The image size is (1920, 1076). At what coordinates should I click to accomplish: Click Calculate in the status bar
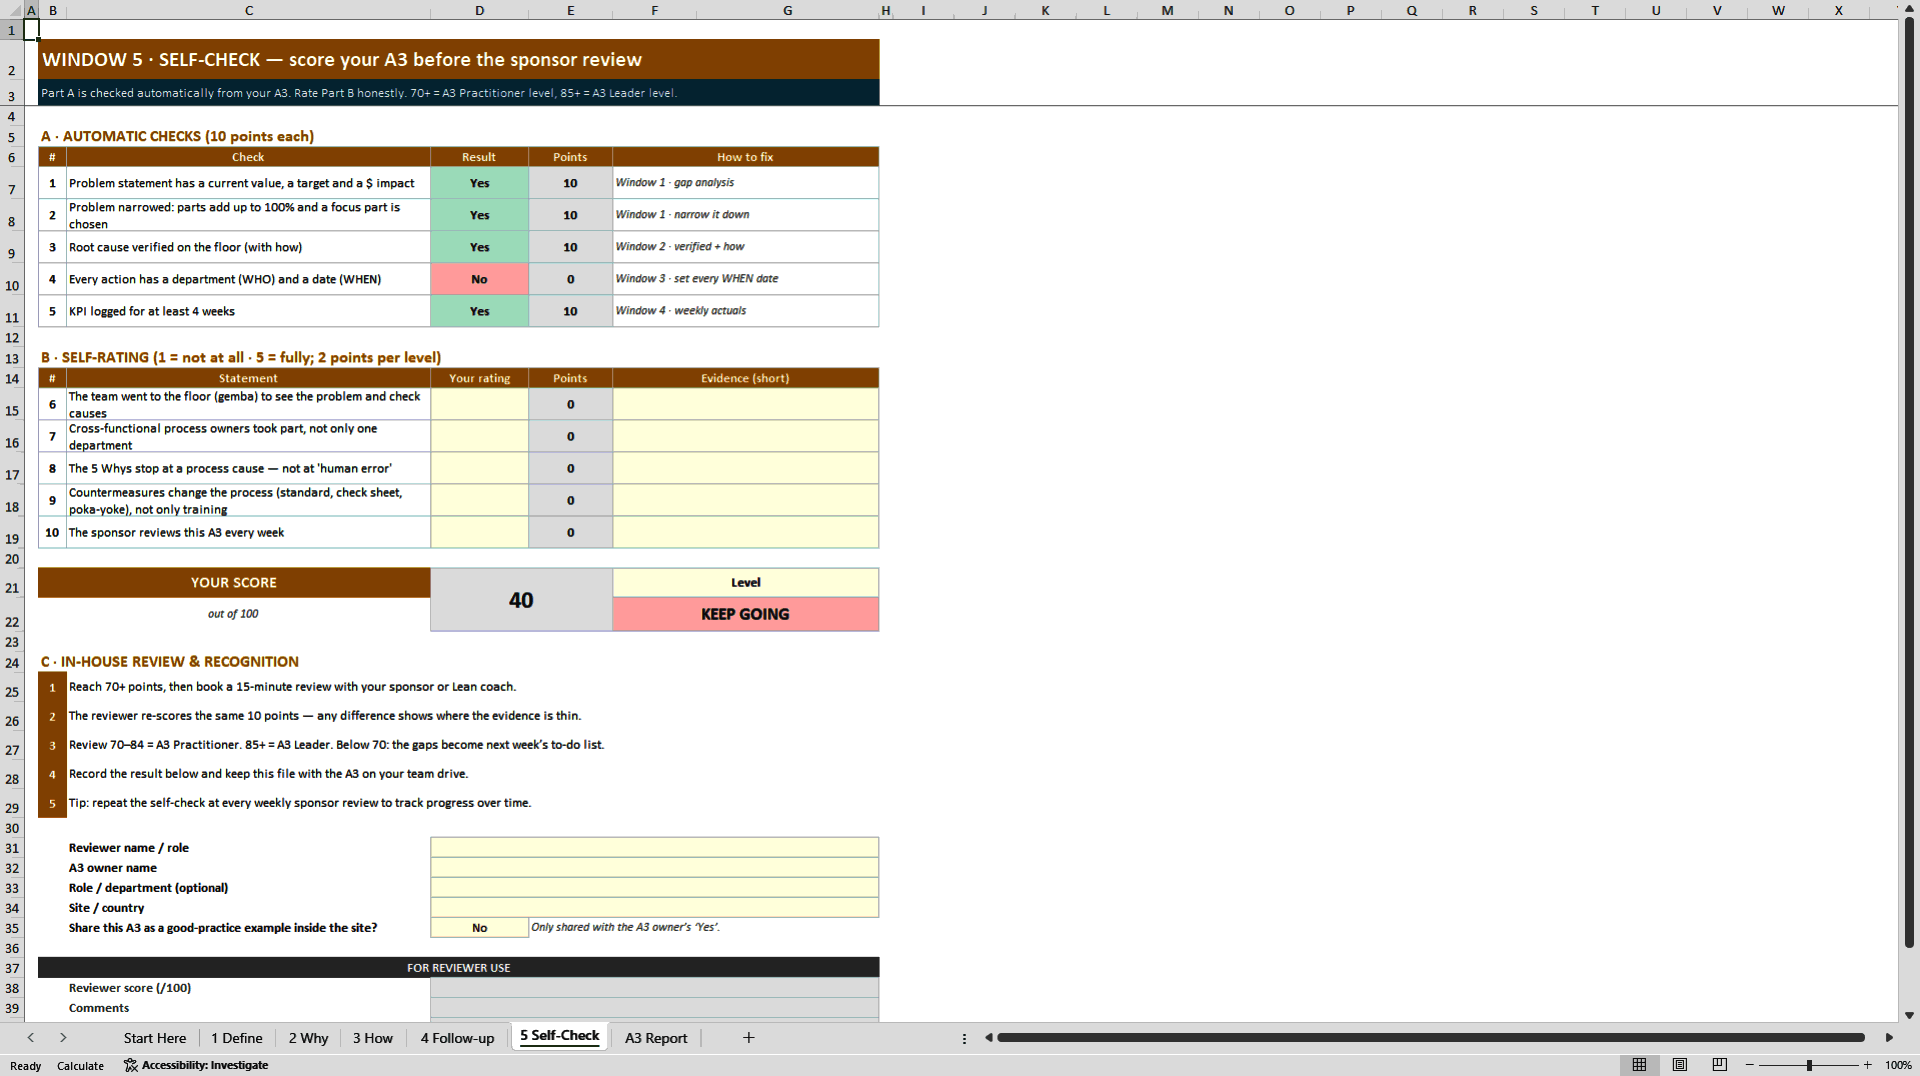(80, 1066)
